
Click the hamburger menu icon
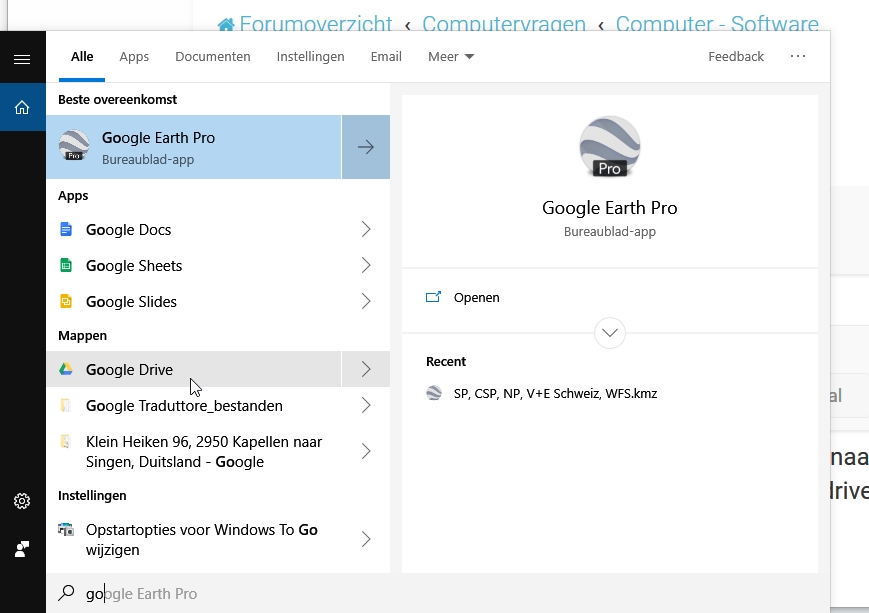[x=22, y=59]
